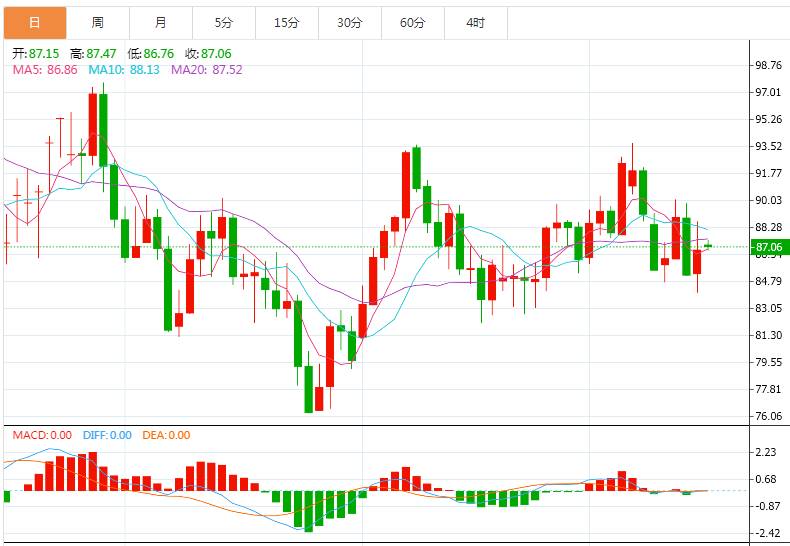790x546 pixels.
Task: Click the -2.42 MACD axis label
Action: coord(766,533)
